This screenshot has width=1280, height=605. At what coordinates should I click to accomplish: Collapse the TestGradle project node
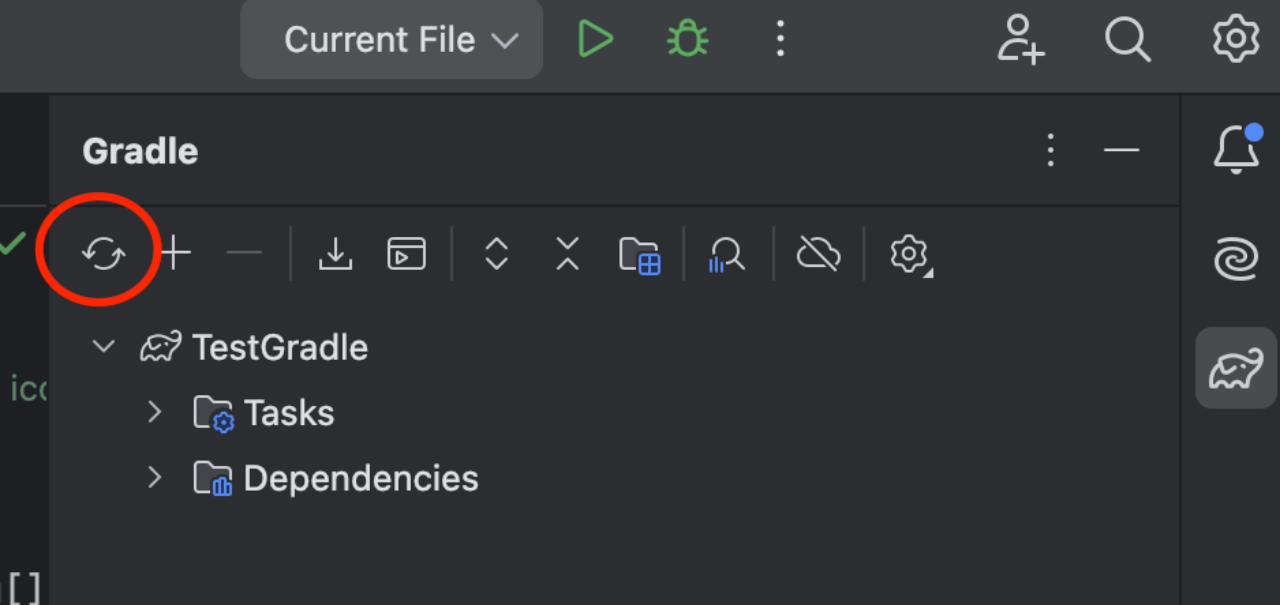[x=103, y=346]
